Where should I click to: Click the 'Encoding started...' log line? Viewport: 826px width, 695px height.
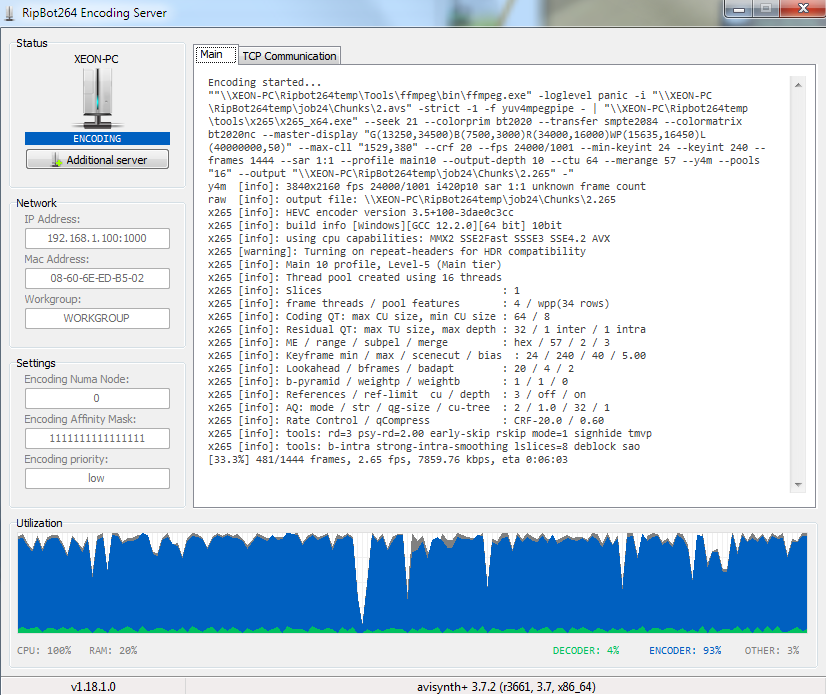point(264,82)
